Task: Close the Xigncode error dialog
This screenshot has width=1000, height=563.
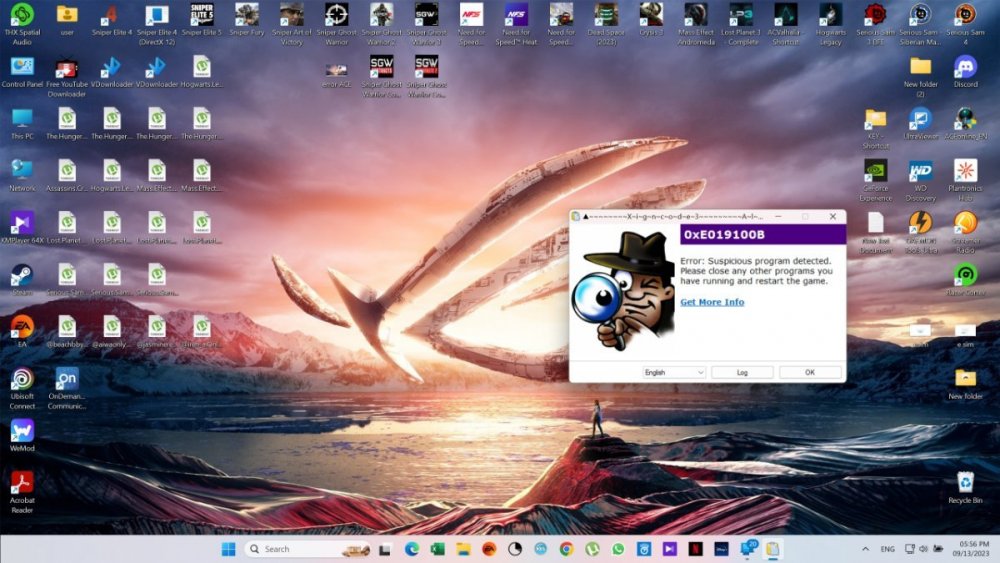Action: click(833, 217)
